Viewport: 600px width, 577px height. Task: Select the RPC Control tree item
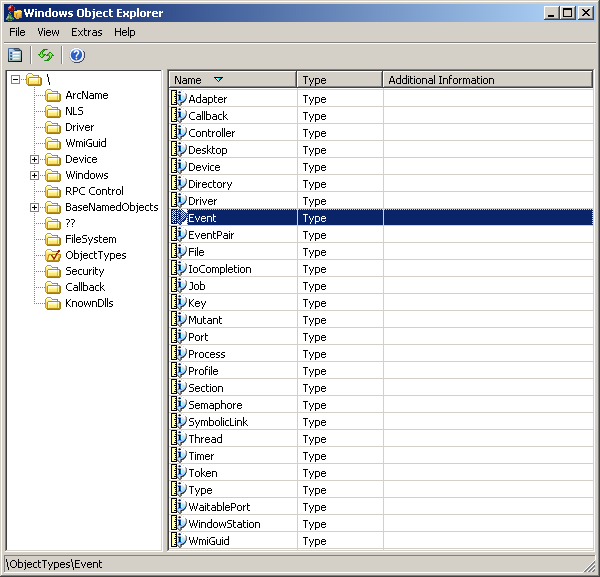[94, 192]
